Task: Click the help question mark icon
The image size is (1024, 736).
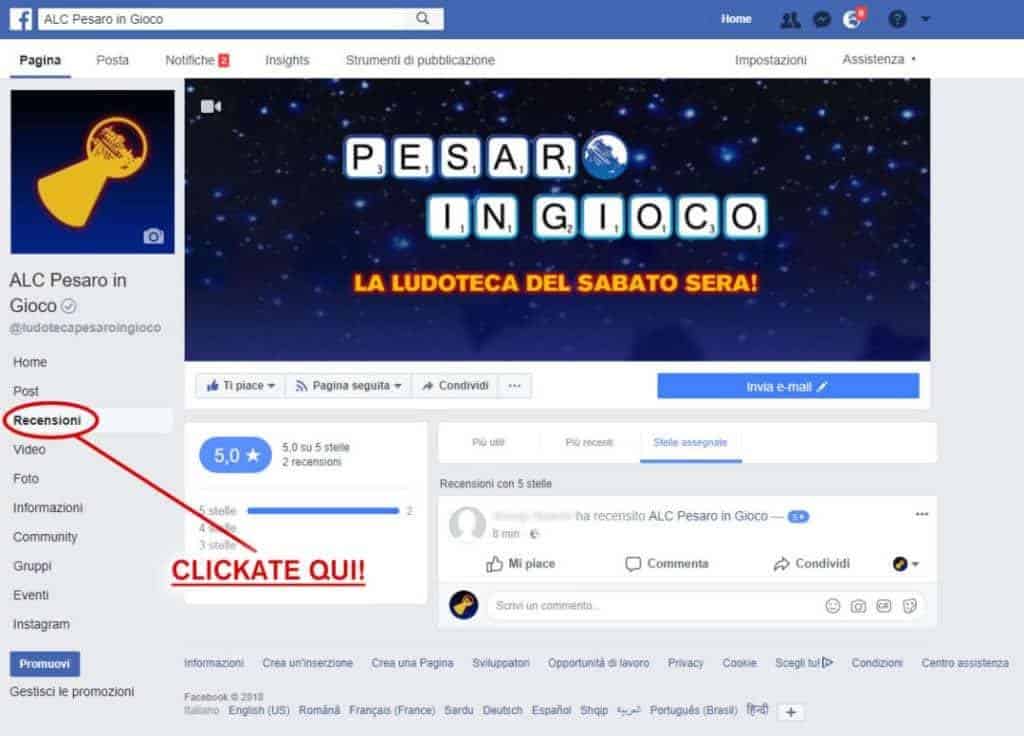Action: (x=897, y=20)
